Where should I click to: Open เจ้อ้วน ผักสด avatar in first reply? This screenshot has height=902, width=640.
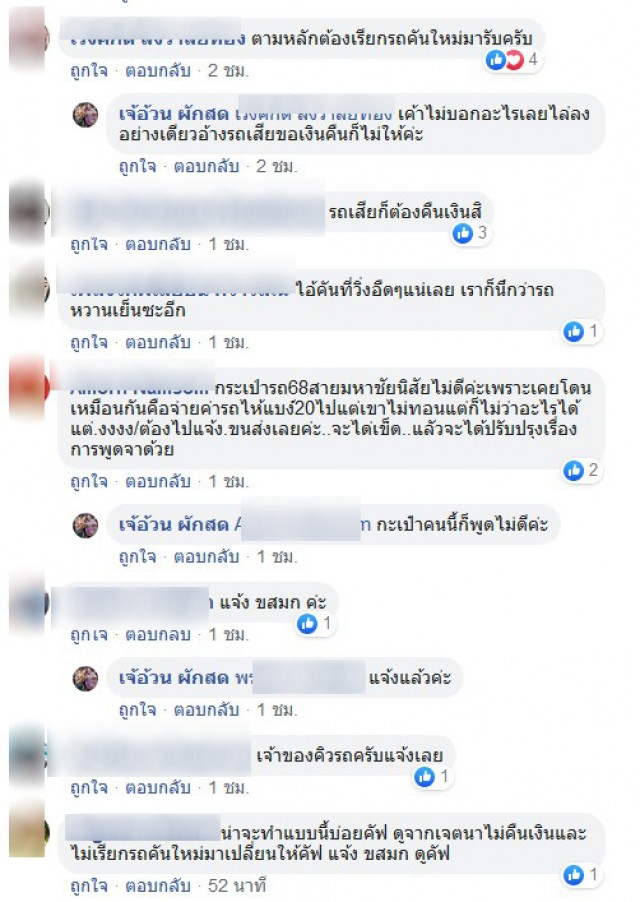point(85,114)
